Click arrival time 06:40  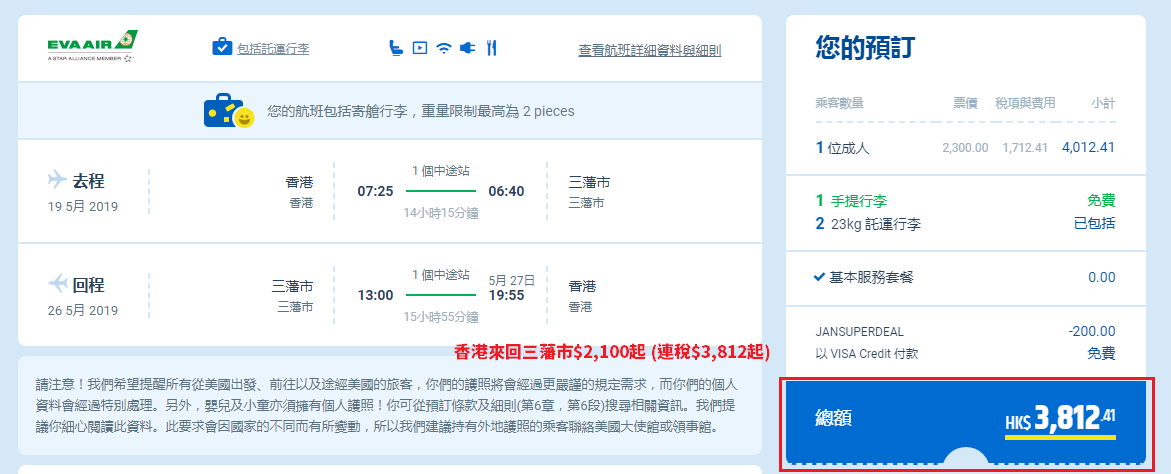click(506, 192)
